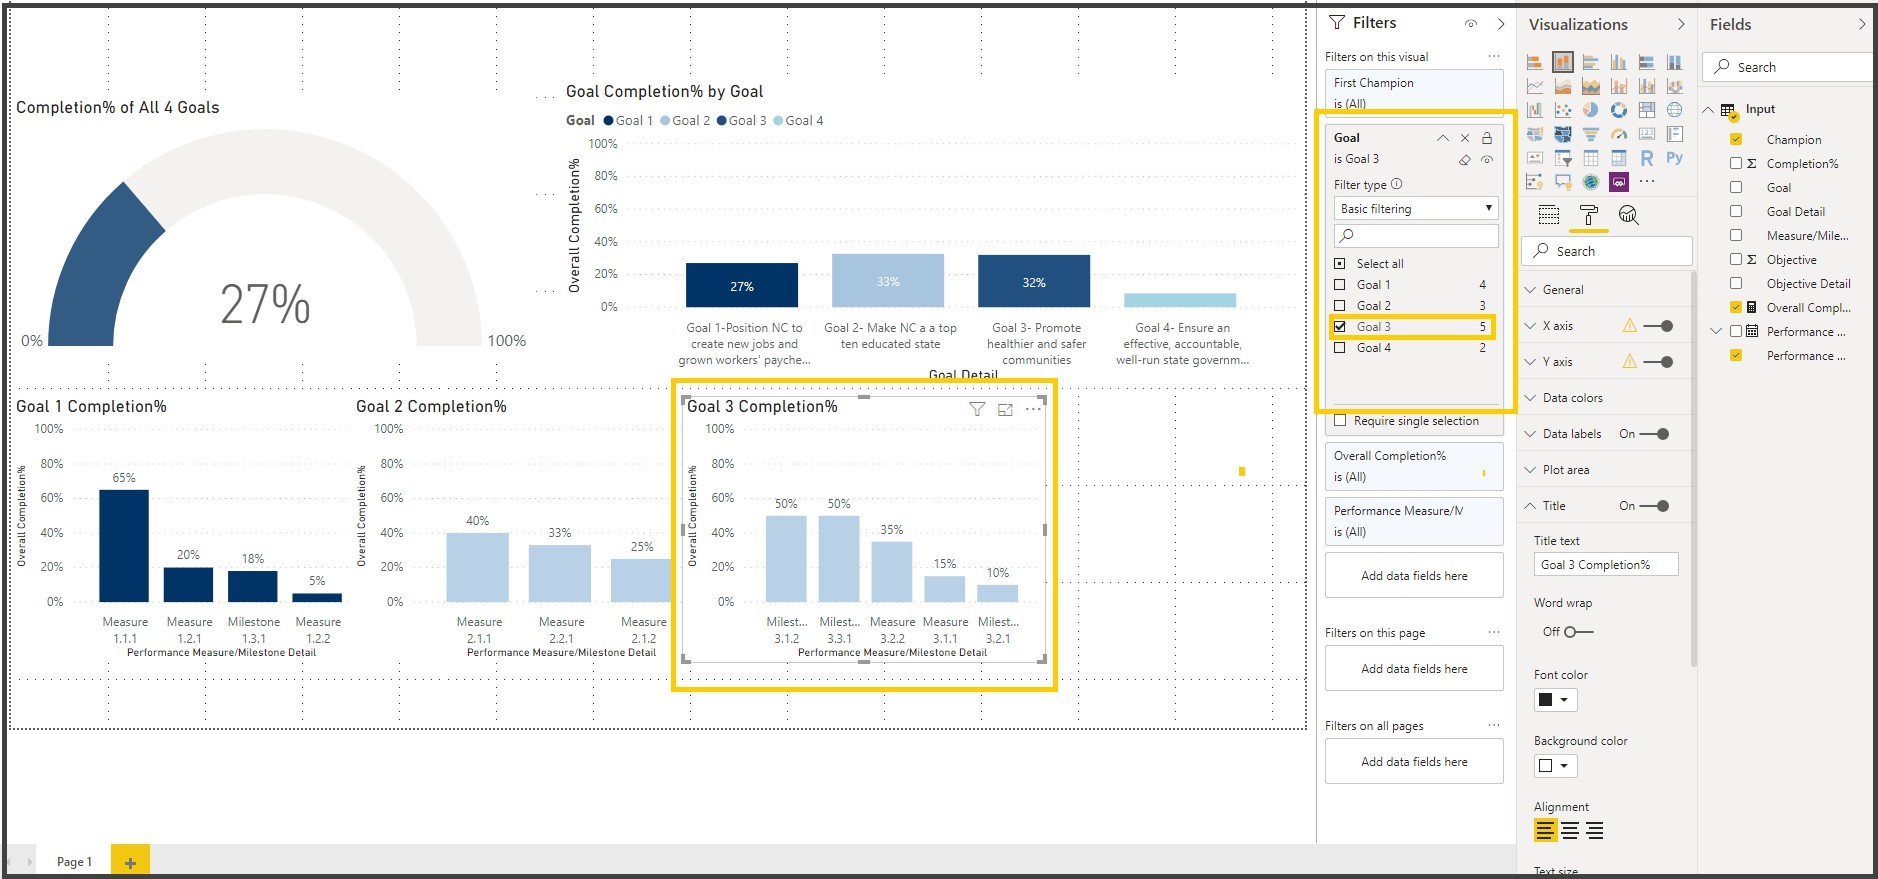1878x879 pixels.
Task: Check the Goal 2 filter checkbox
Action: tap(1340, 306)
